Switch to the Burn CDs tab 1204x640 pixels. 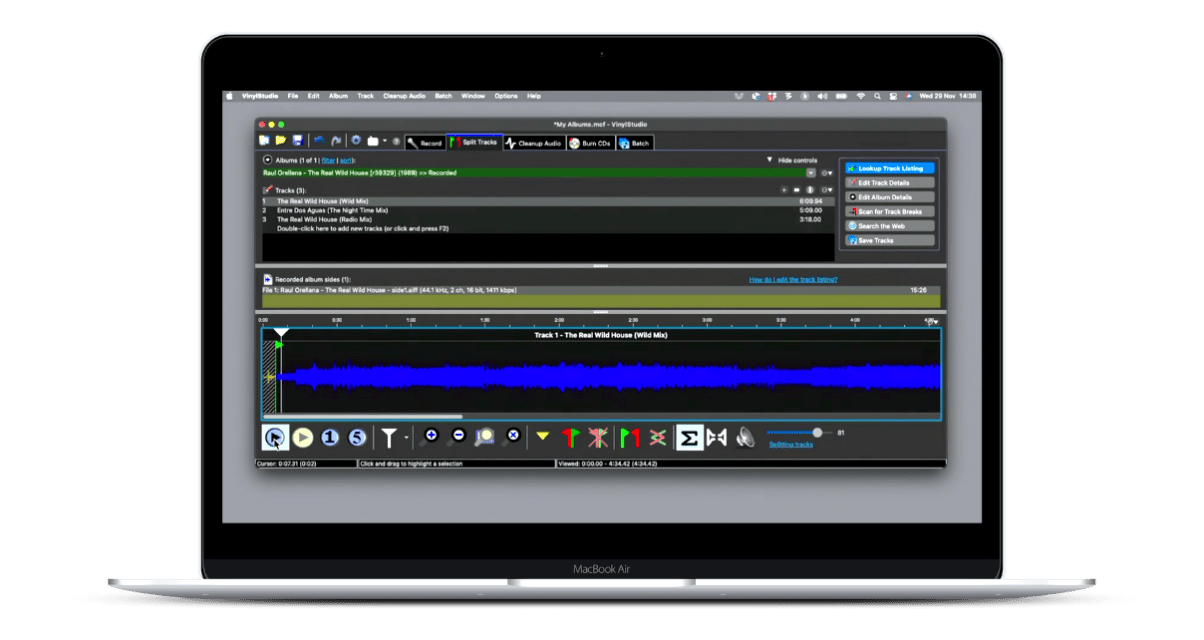(x=590, y=143)
